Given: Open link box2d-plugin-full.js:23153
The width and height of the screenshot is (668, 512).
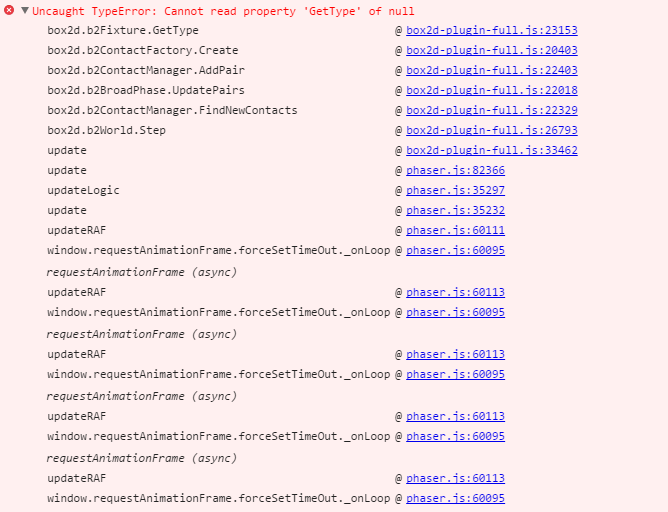Looking at the screenshot, I should tap(492, 30).
